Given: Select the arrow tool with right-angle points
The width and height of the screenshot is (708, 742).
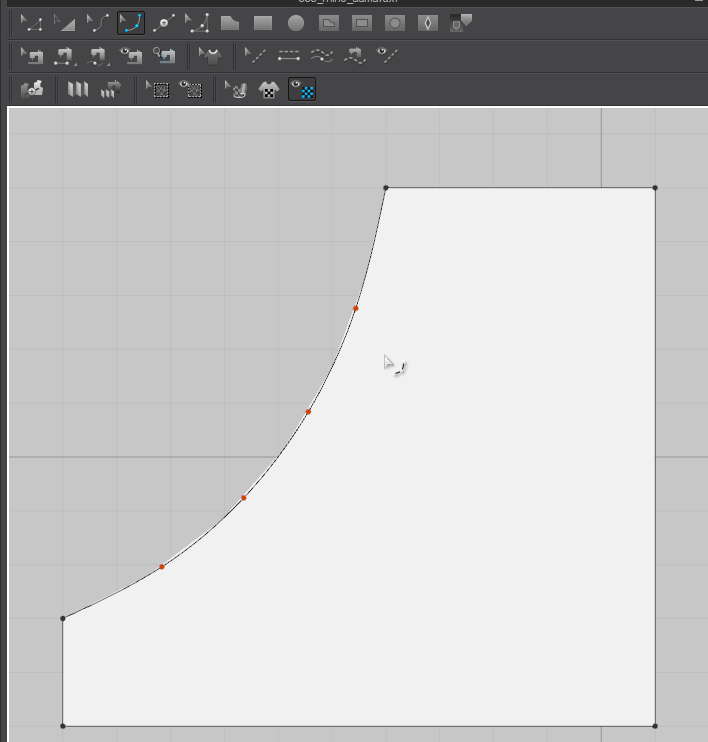Looking at the screenshot, I should (x=197, y=23).
